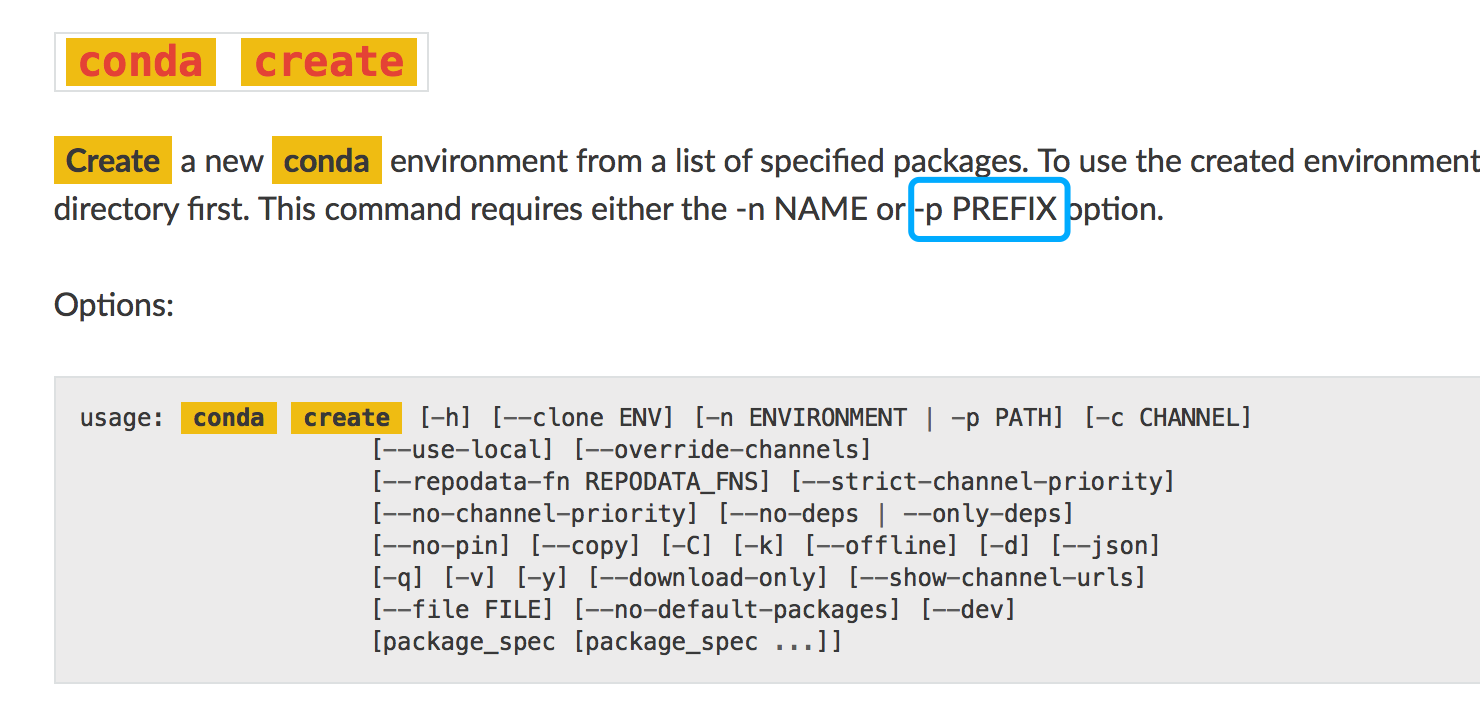Click the [--override-channels] option

pos(723,449)
